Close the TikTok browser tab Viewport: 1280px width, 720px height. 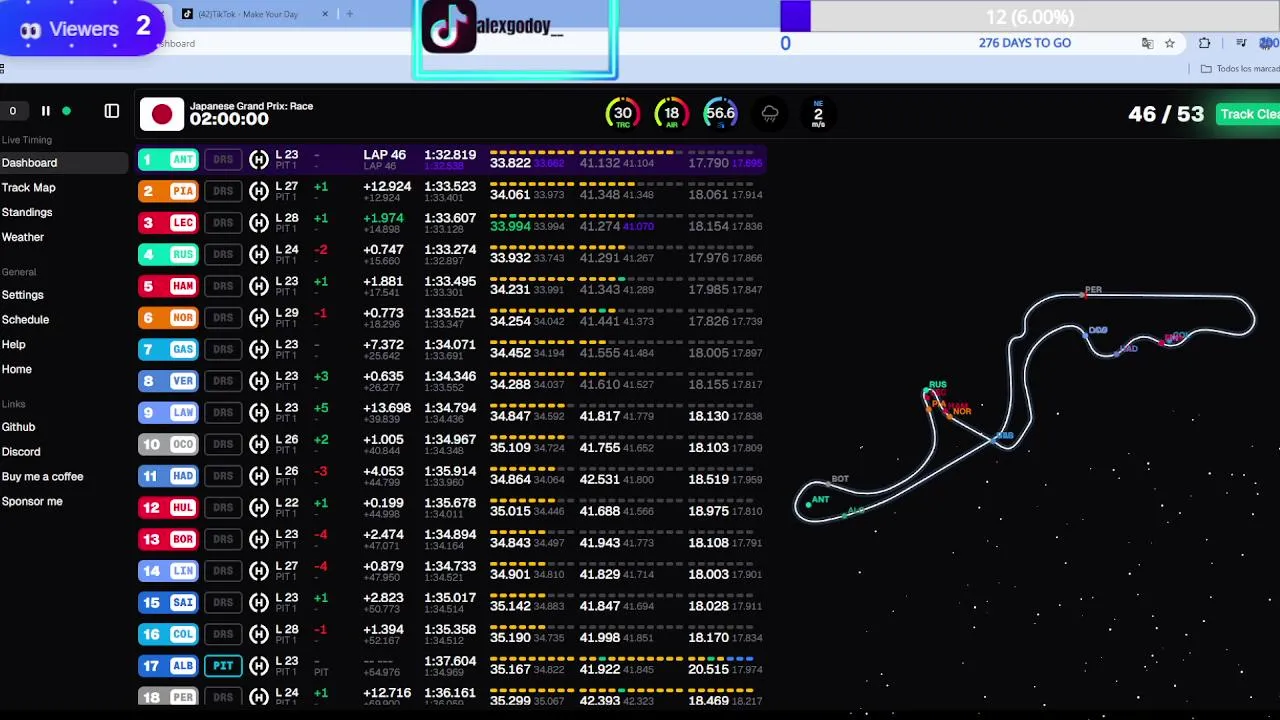point(325,14)
